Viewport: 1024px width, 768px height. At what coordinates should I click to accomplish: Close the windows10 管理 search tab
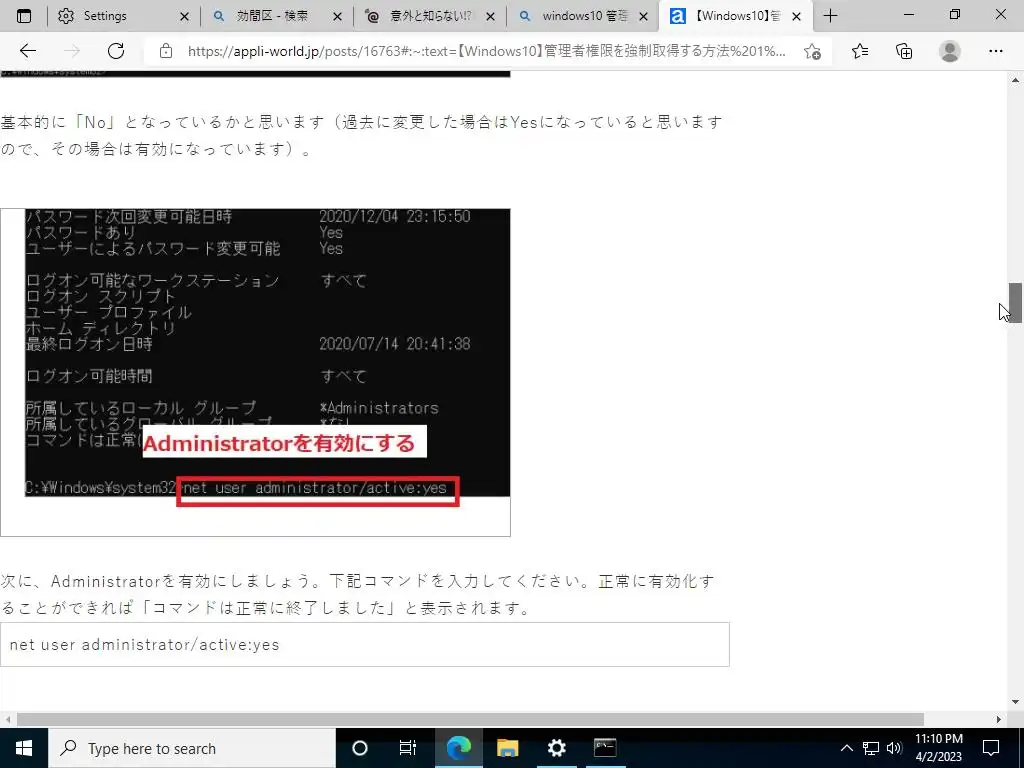643,16
